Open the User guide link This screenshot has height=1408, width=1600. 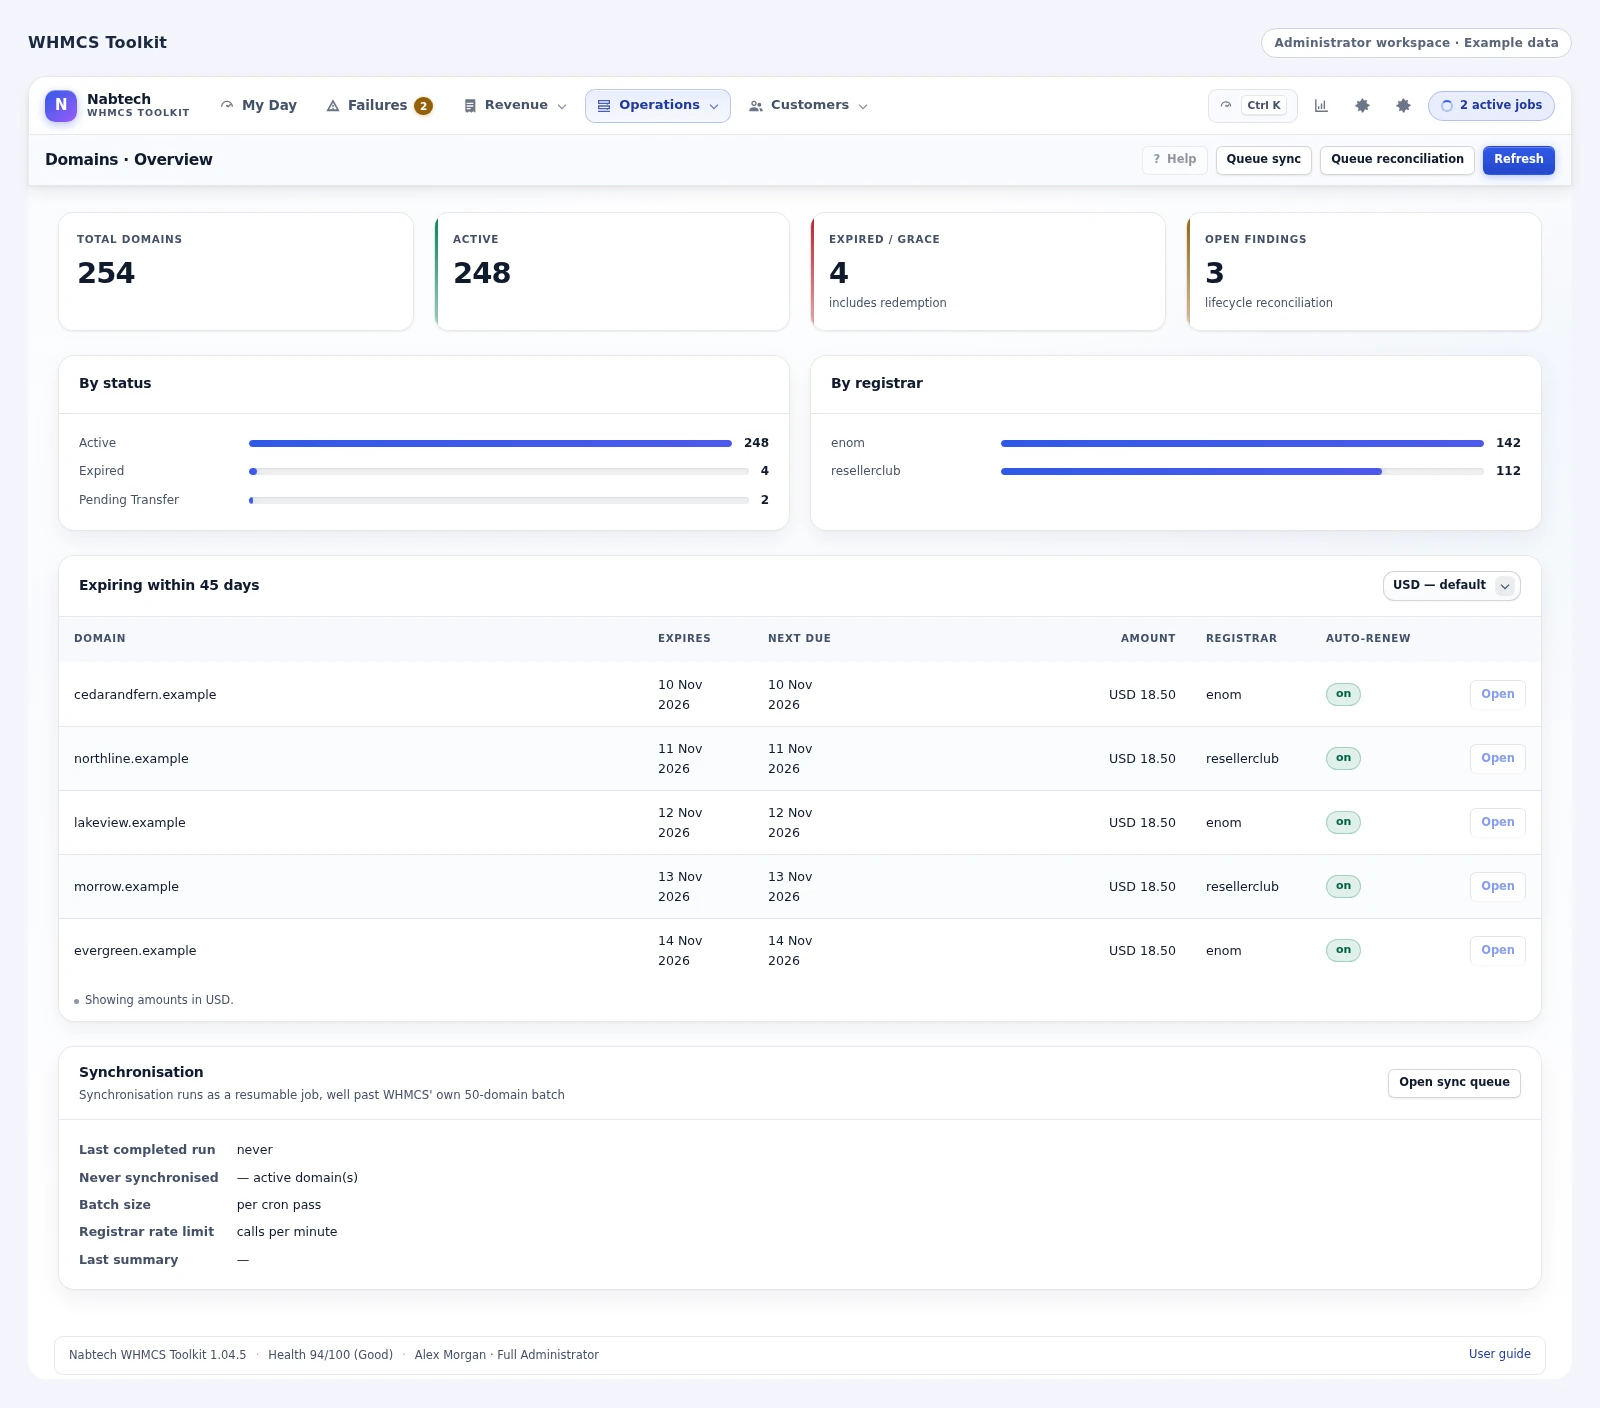(x=1499, y=1354)
